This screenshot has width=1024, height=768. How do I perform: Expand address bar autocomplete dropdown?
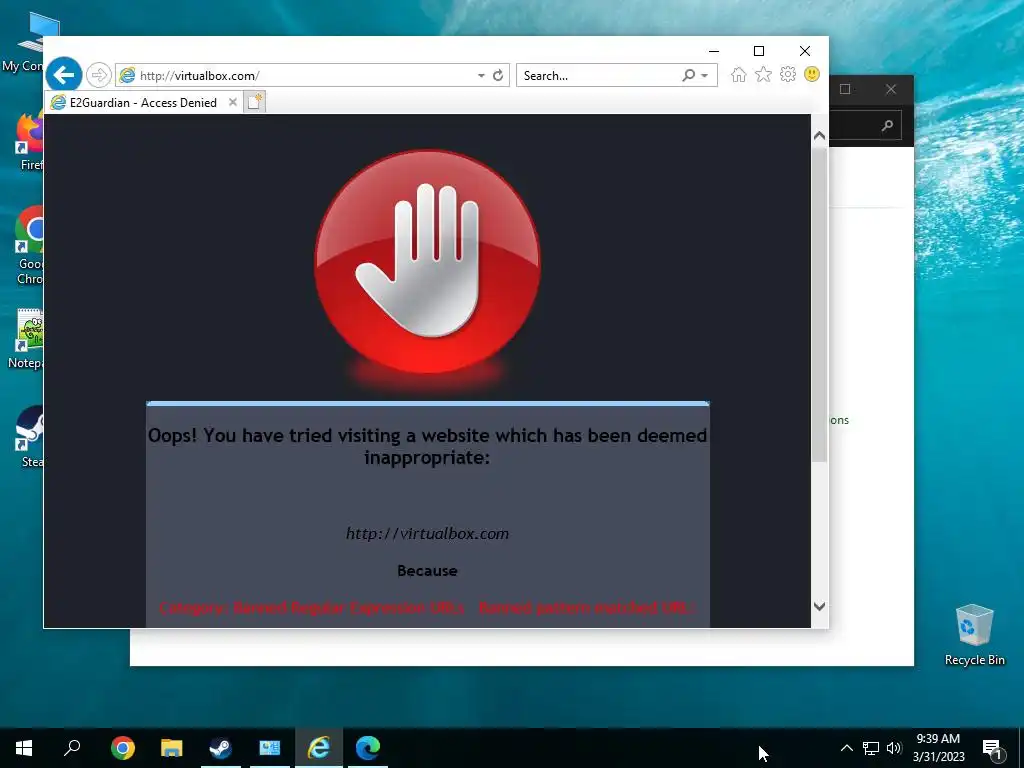coord(481,76)
